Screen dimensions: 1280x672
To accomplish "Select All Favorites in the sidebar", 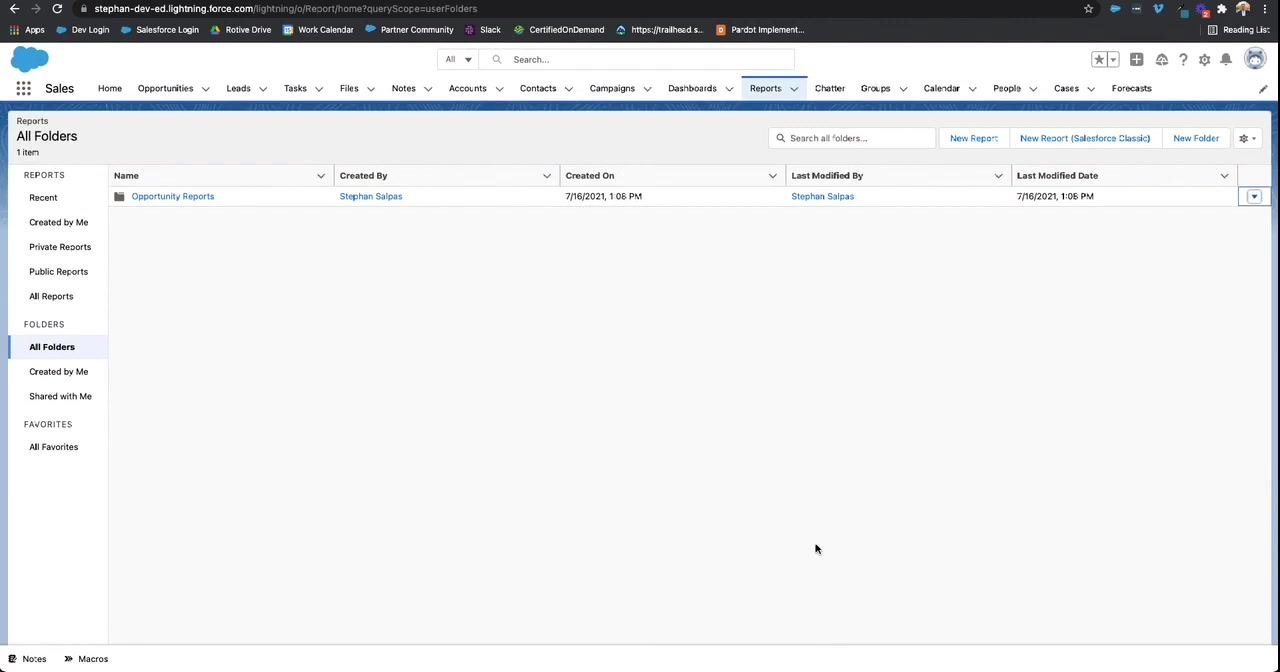I will click(53, 447).
